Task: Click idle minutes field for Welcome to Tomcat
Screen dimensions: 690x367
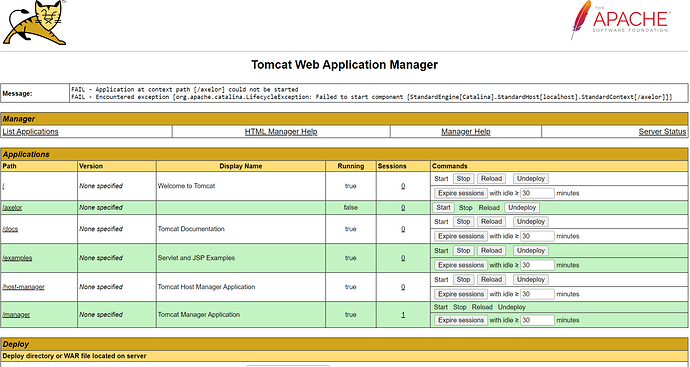Action: click(537, 193)
